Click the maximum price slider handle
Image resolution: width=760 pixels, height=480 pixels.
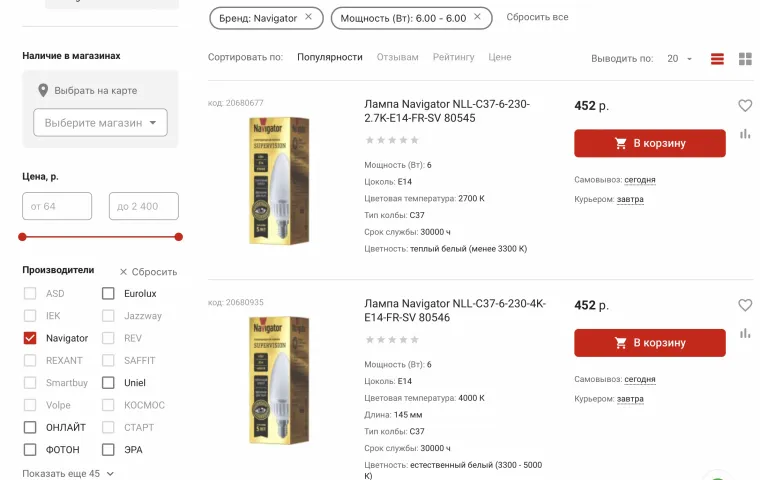pos(179,237)
